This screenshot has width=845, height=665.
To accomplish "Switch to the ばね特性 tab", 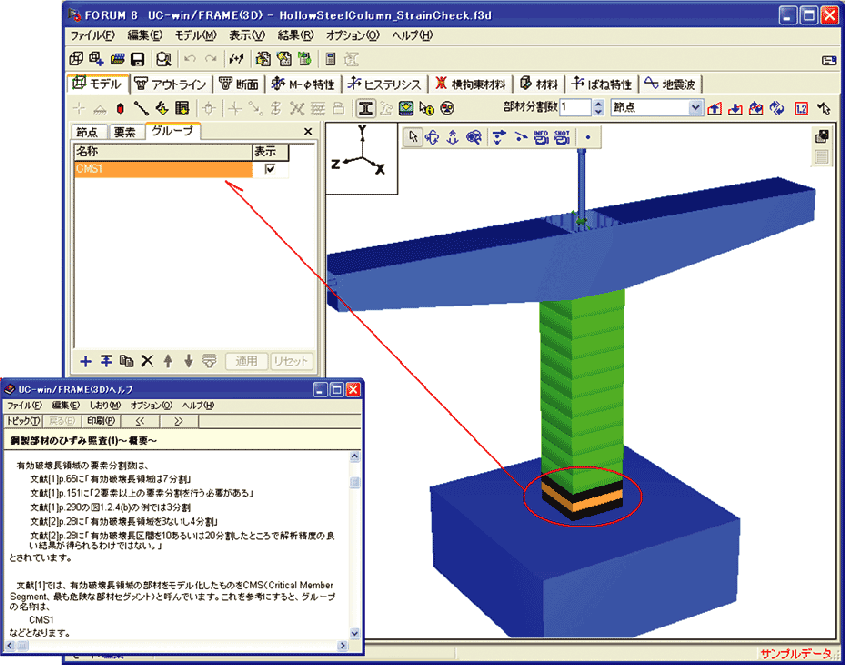I will point(601,84).
